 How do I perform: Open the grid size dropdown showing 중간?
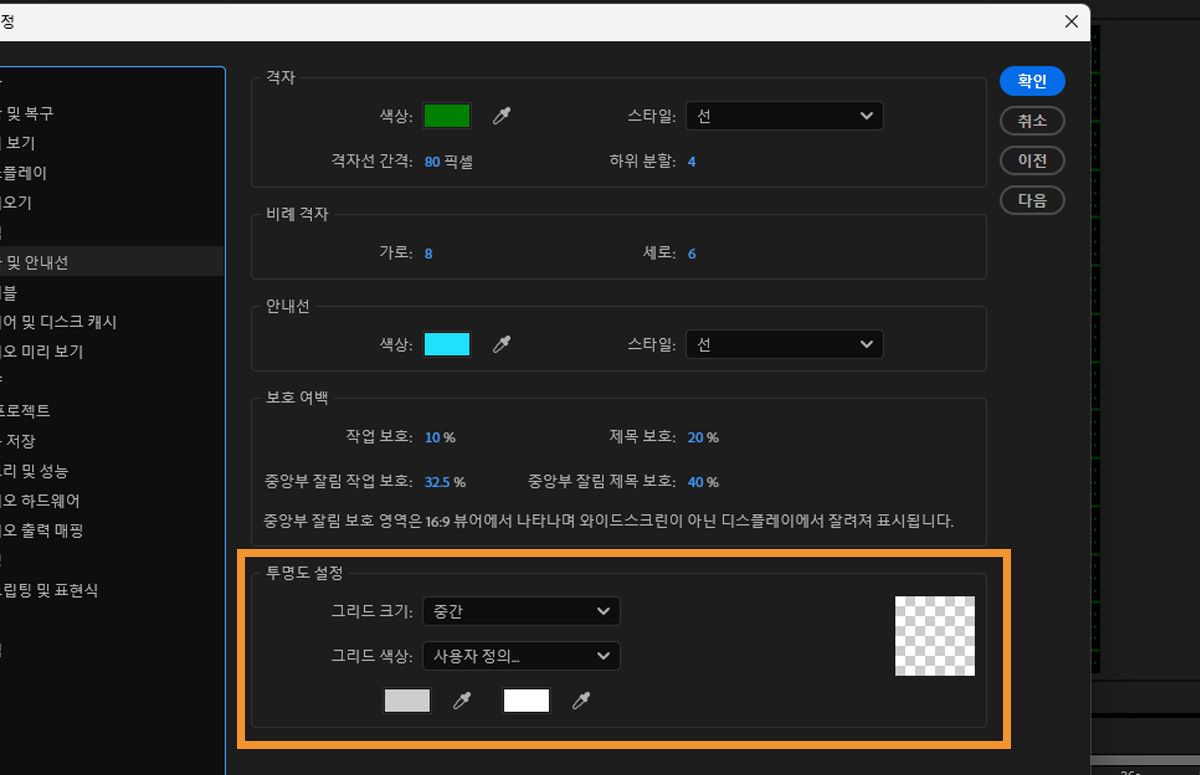pos(521,611)
